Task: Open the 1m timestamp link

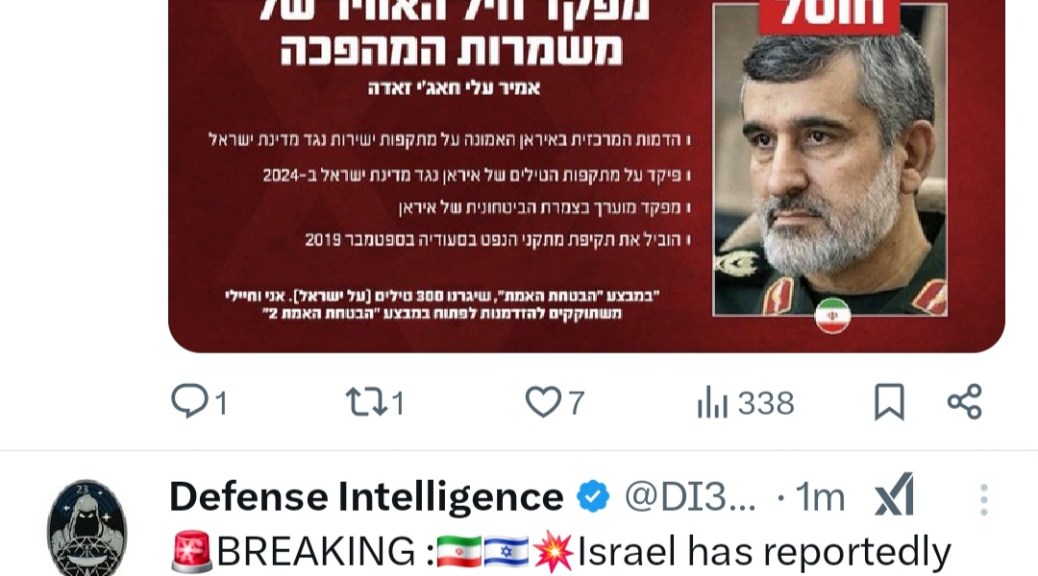Action: pyautogui.click(x=820, y=497)
